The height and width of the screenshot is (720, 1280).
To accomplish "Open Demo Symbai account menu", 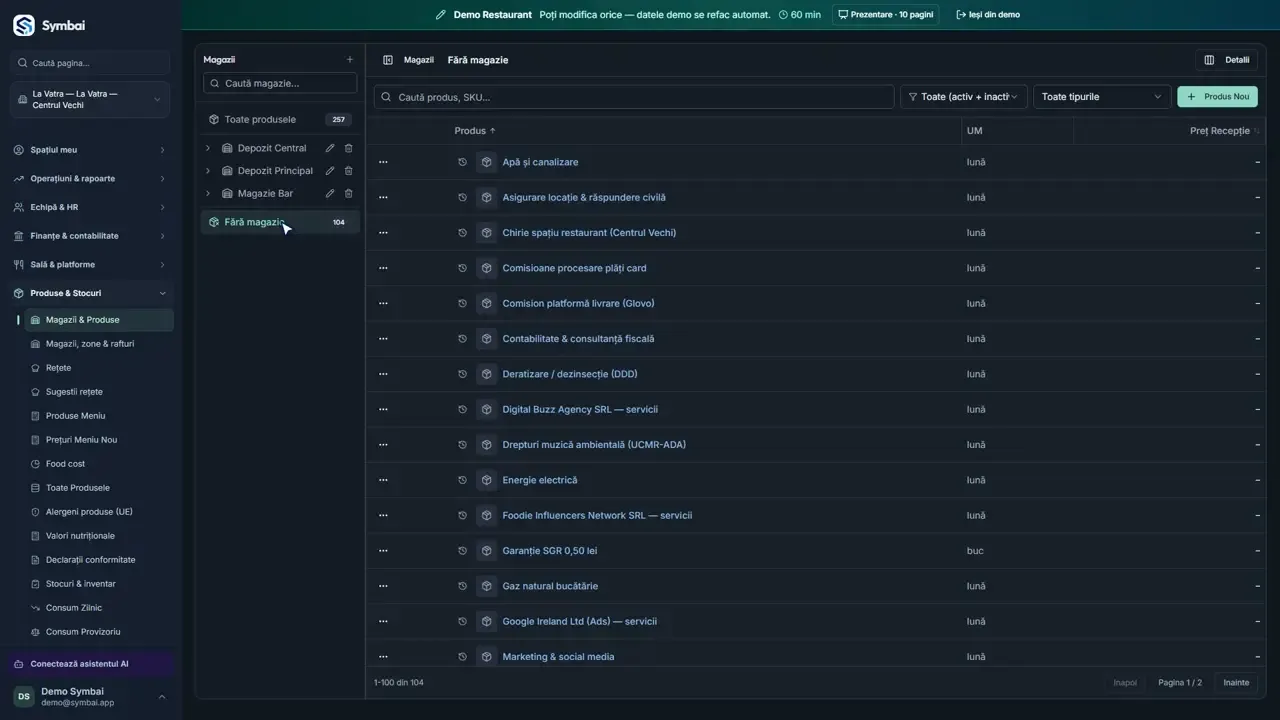I will point(90,697).
